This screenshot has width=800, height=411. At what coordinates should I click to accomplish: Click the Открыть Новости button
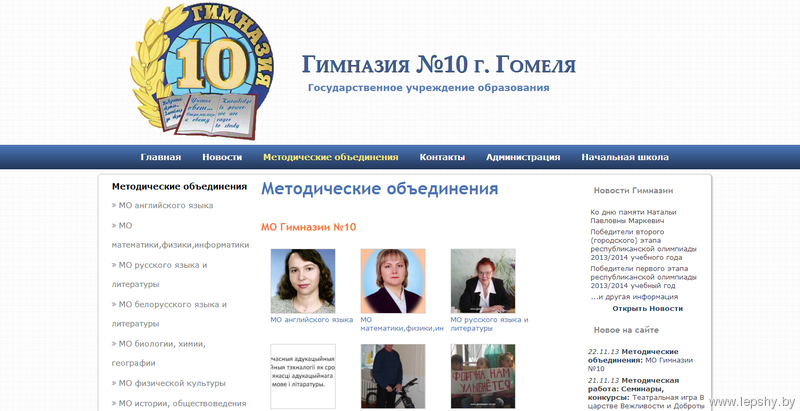coord(647,309)
